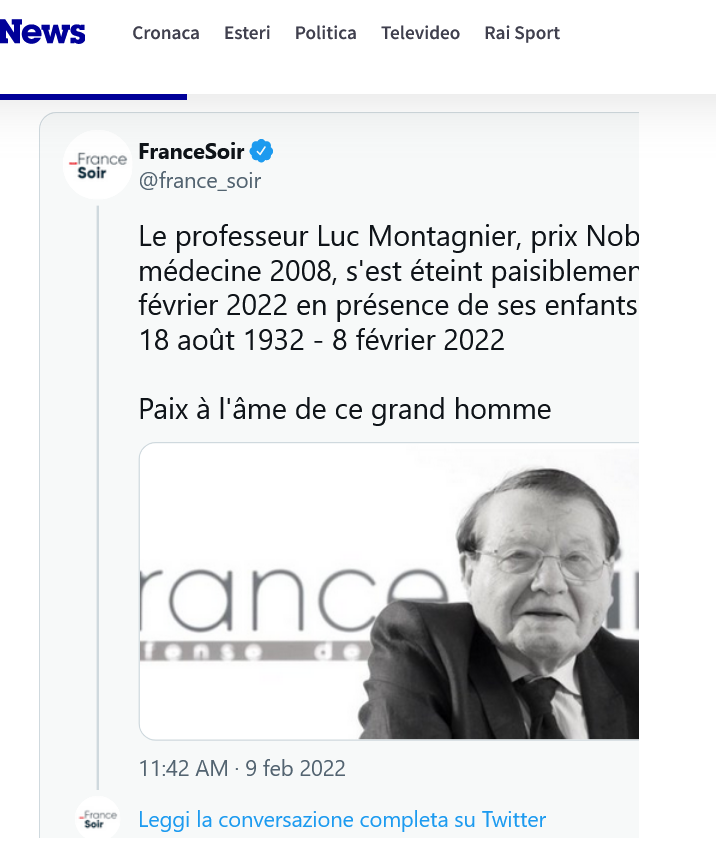This screenshot has width=716, height=859.
Task: Click the "Paix à l'âme de ce grand homme" line
Action: pos(345,409)
